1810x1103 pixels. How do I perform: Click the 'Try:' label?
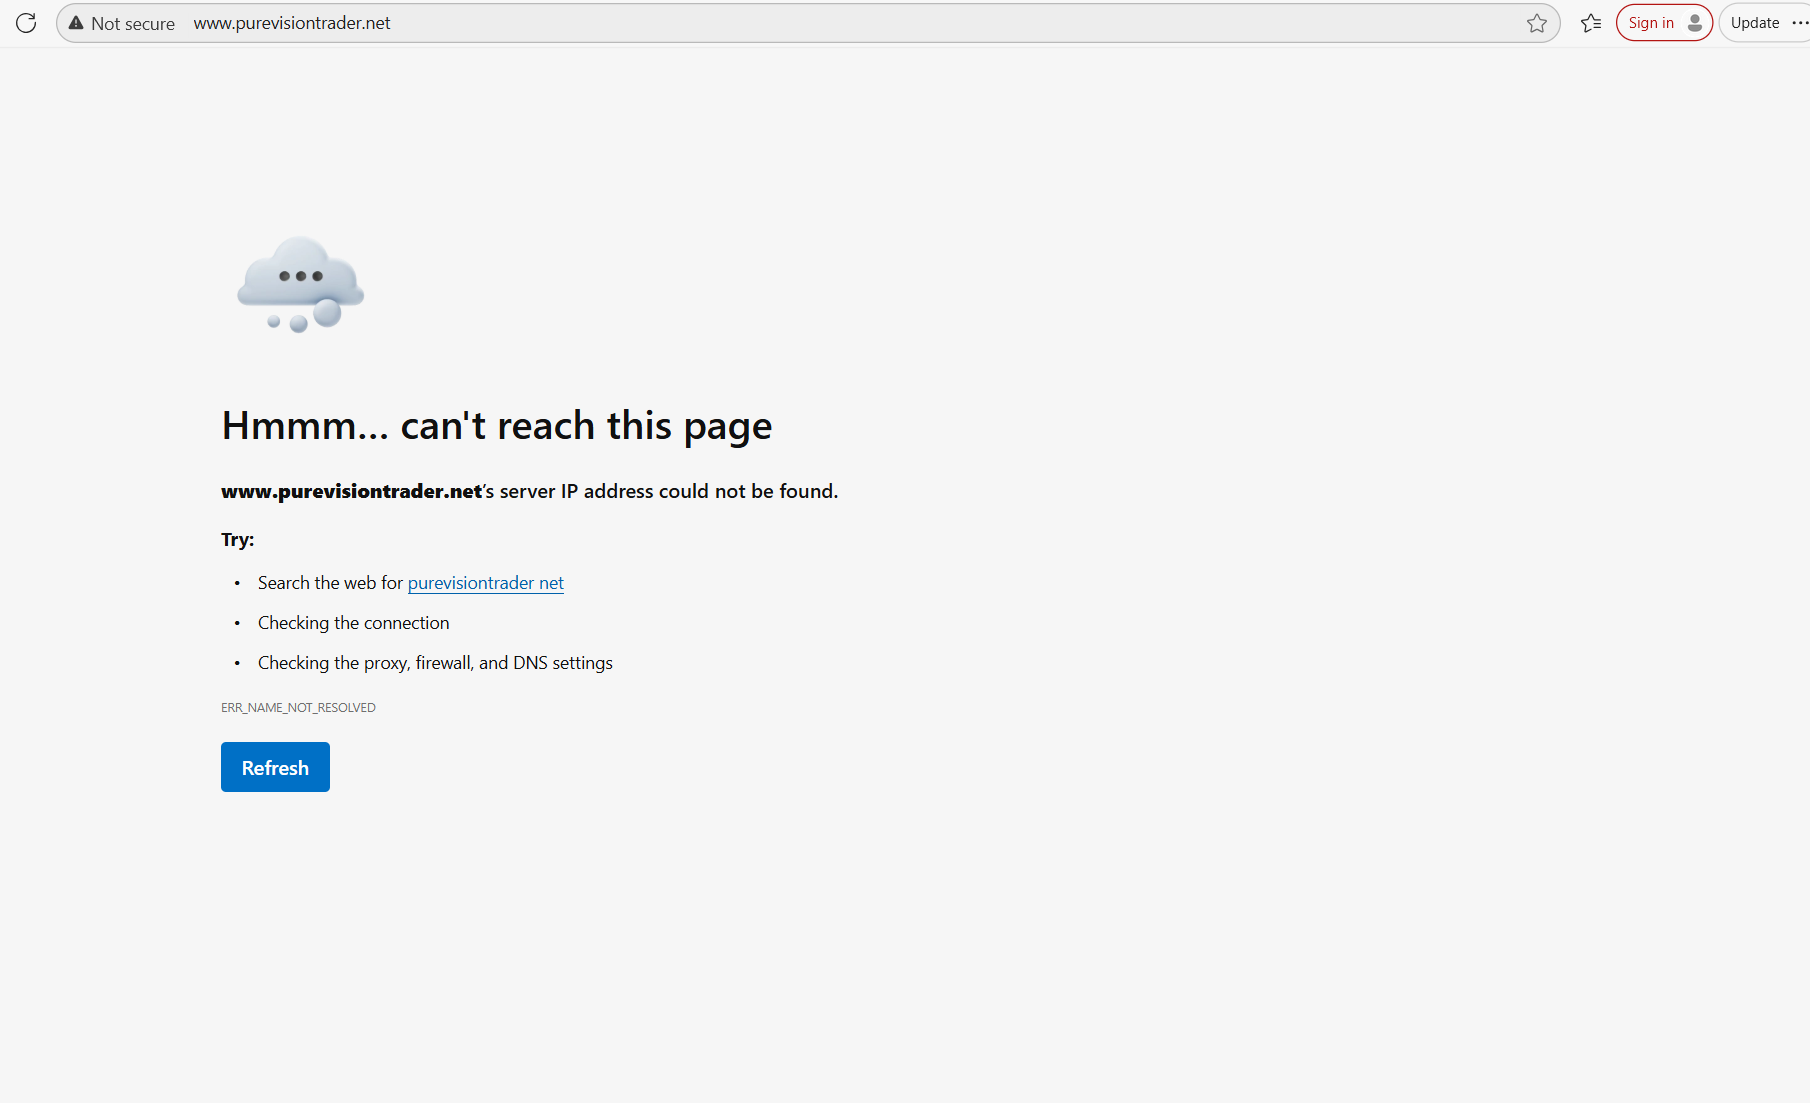tap(238, 540)
